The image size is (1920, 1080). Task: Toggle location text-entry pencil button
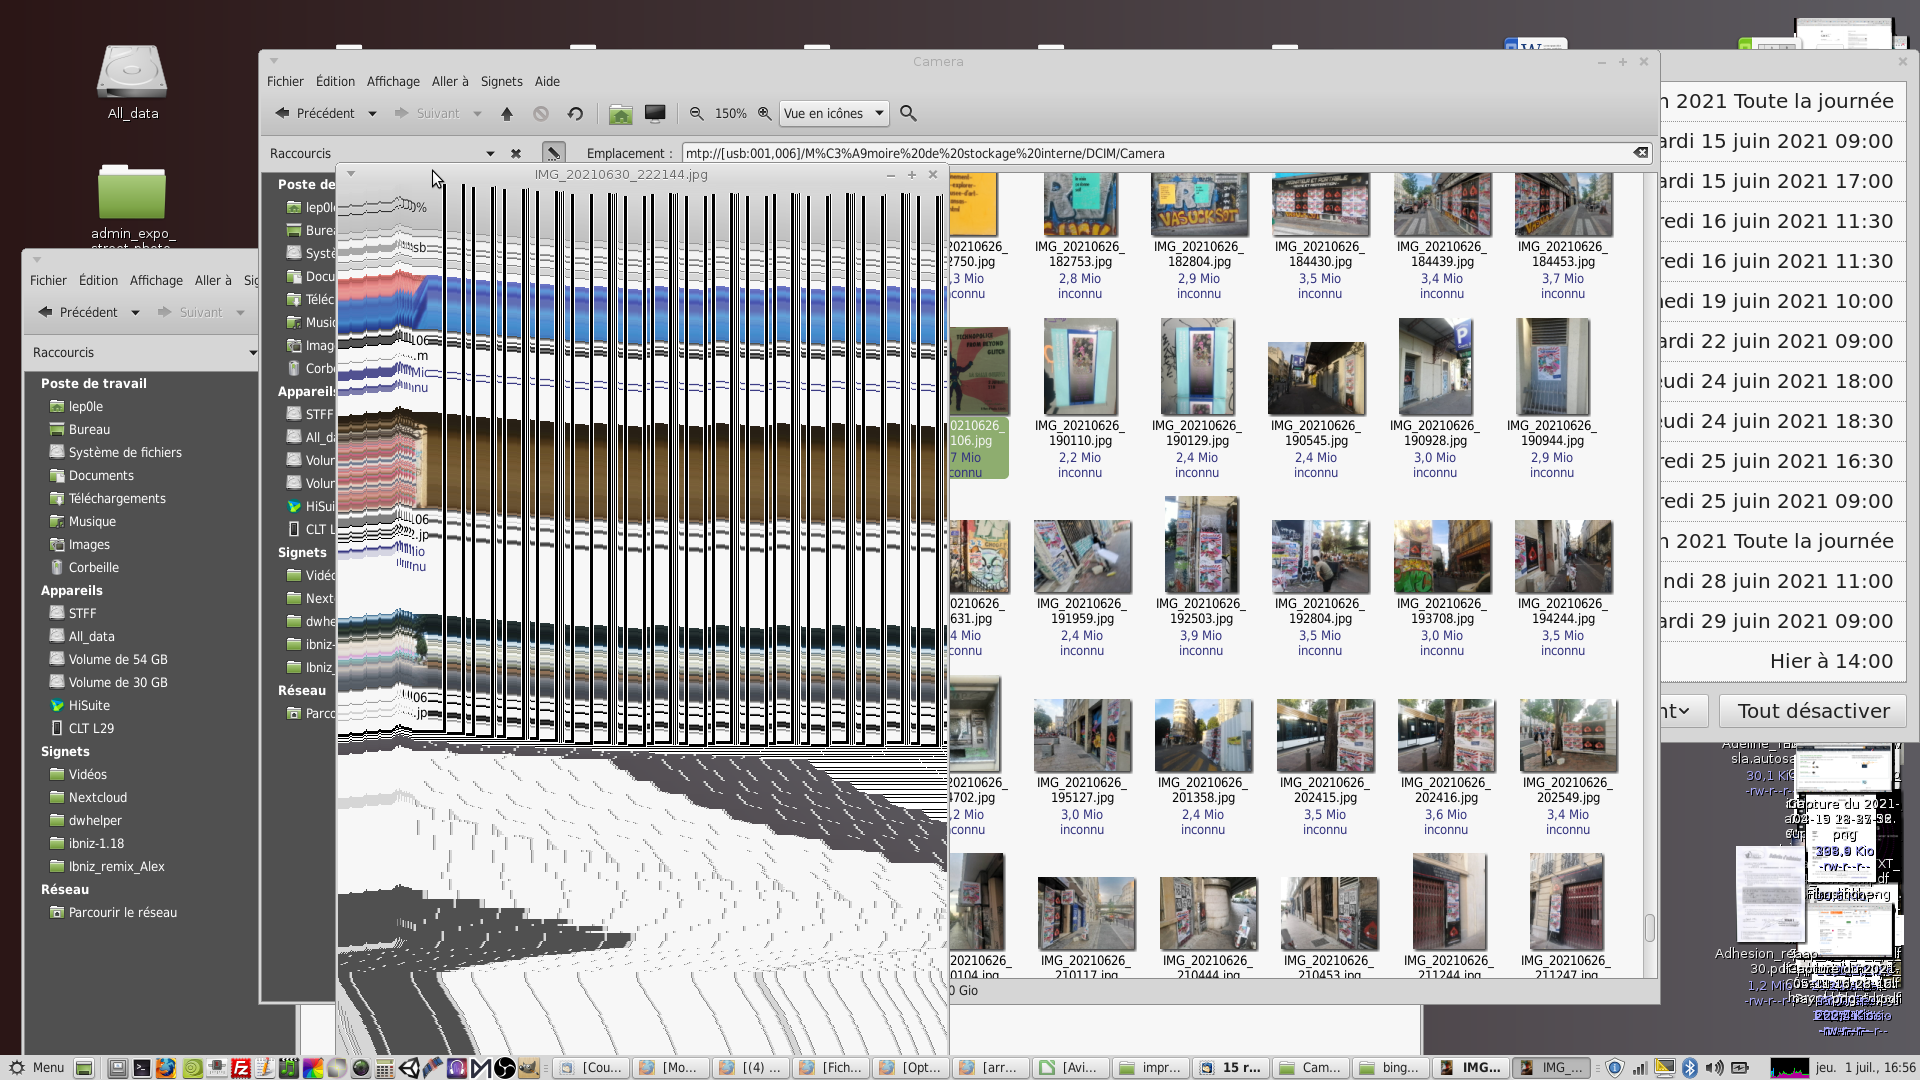click(x=553, y=153)
